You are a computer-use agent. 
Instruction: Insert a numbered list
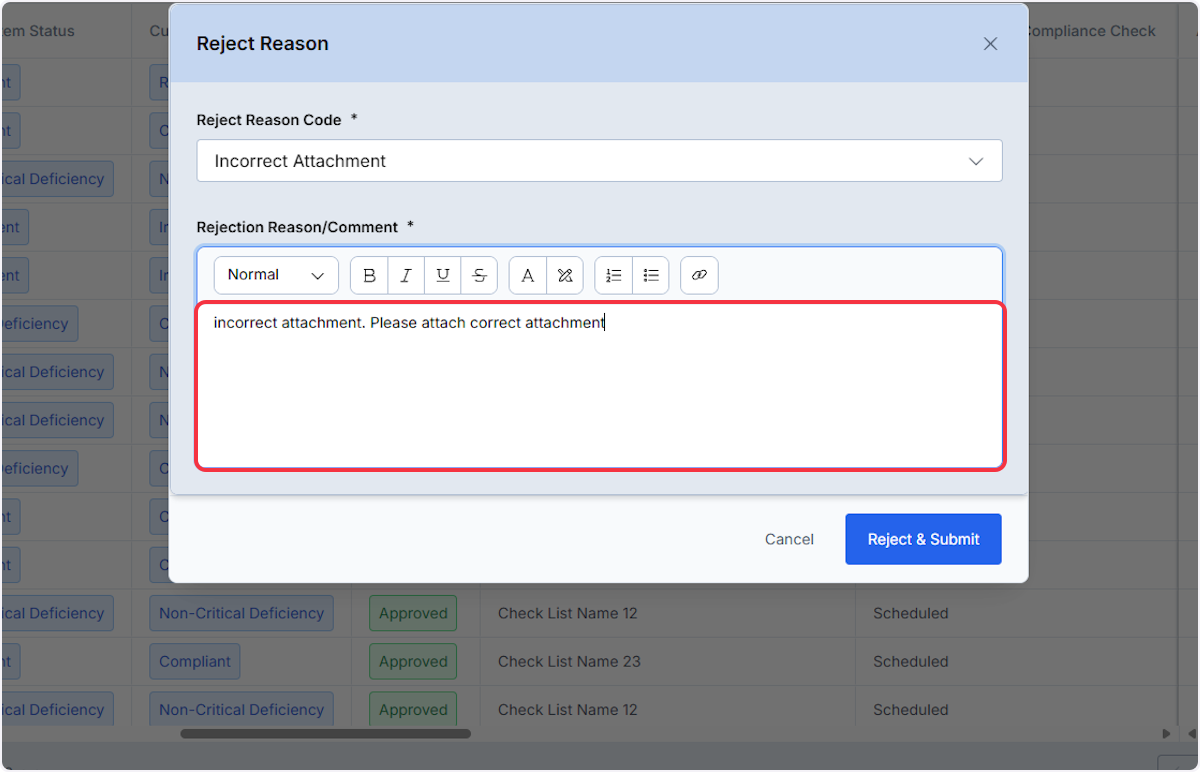(614, 275)
